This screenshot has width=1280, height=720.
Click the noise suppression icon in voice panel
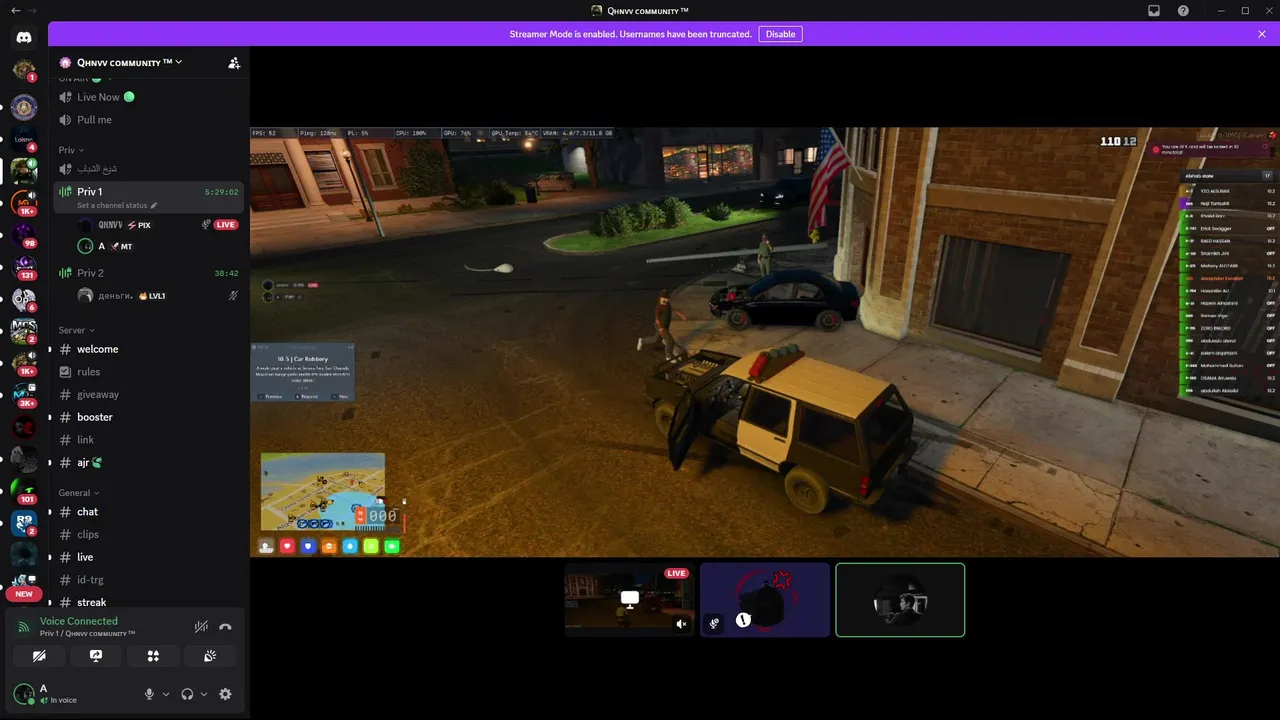pyautogui.click(x=201, y=627)
